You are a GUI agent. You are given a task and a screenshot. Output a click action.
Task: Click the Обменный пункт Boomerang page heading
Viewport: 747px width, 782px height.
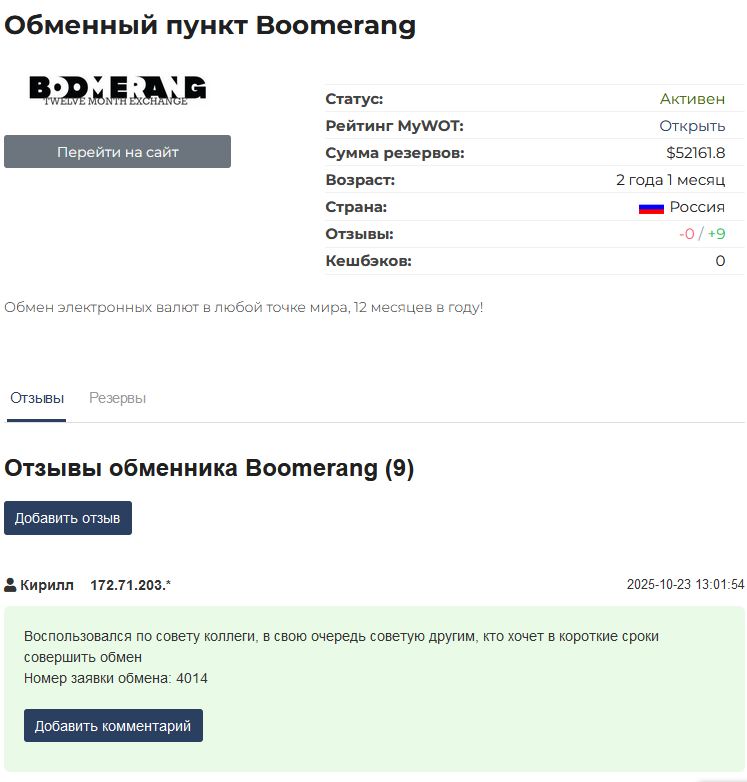pyautogui.click(x=210, y=25)
